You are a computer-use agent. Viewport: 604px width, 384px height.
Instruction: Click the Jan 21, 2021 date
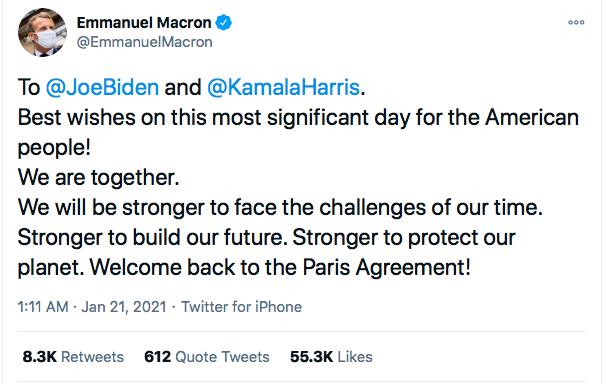tap(124, 307)
